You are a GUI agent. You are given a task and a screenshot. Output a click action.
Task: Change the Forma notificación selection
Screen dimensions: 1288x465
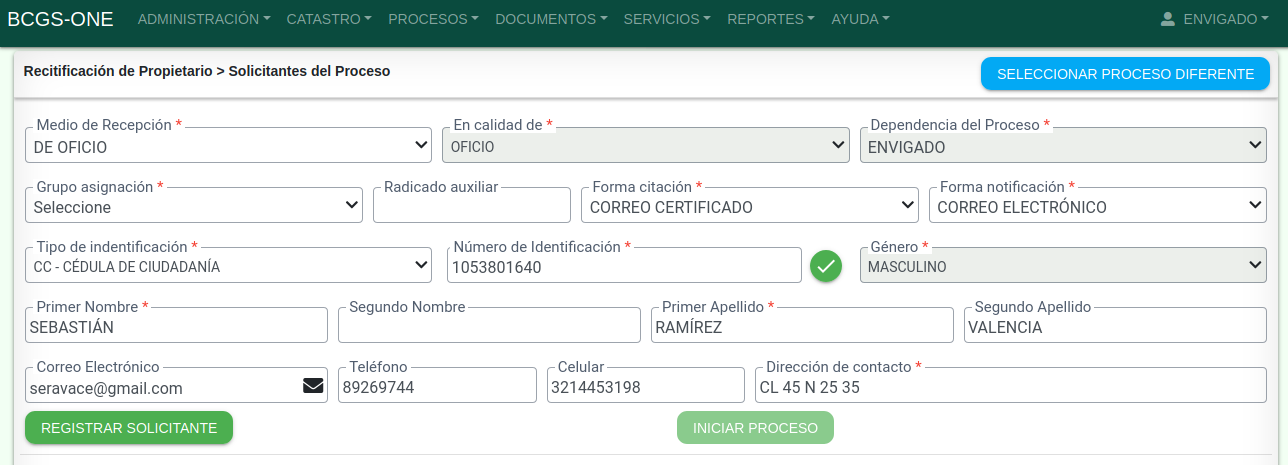[1097, 207]
